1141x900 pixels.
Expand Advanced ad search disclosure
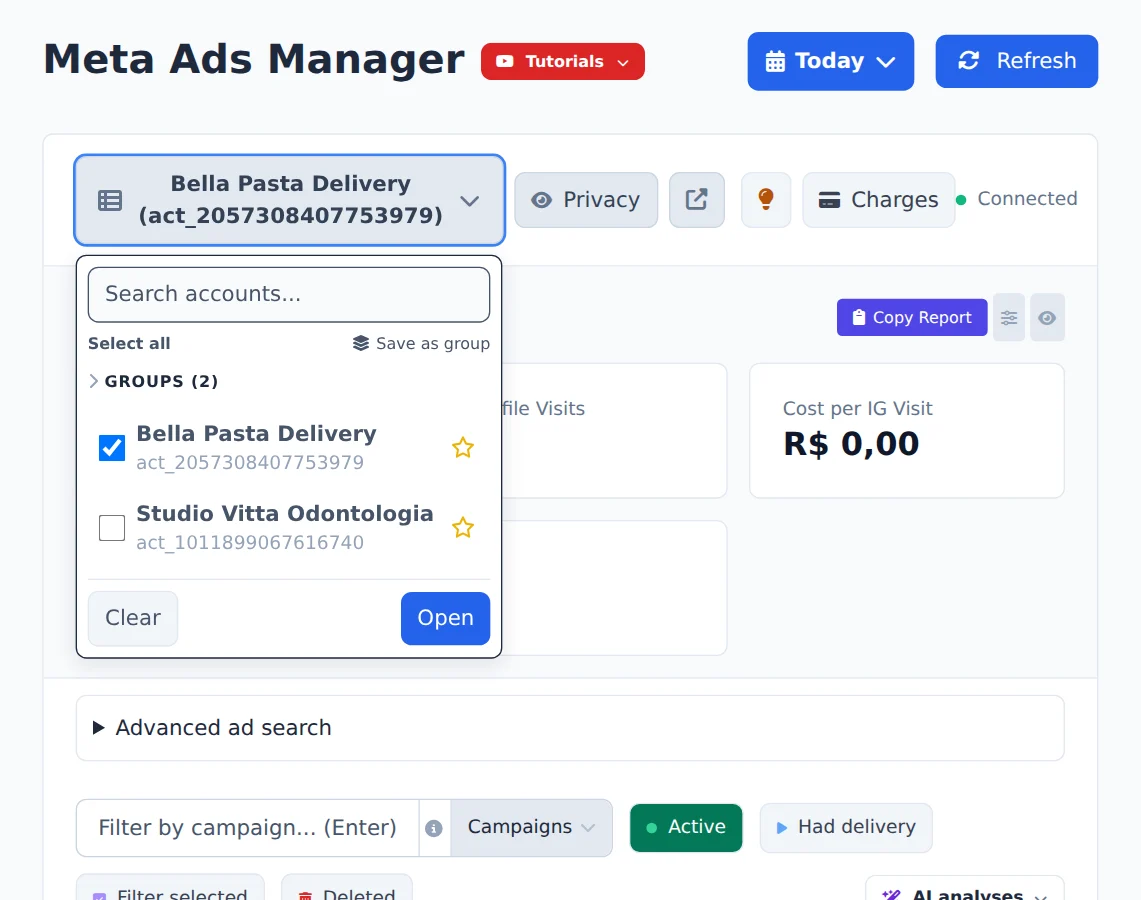(x=570, y=728)
